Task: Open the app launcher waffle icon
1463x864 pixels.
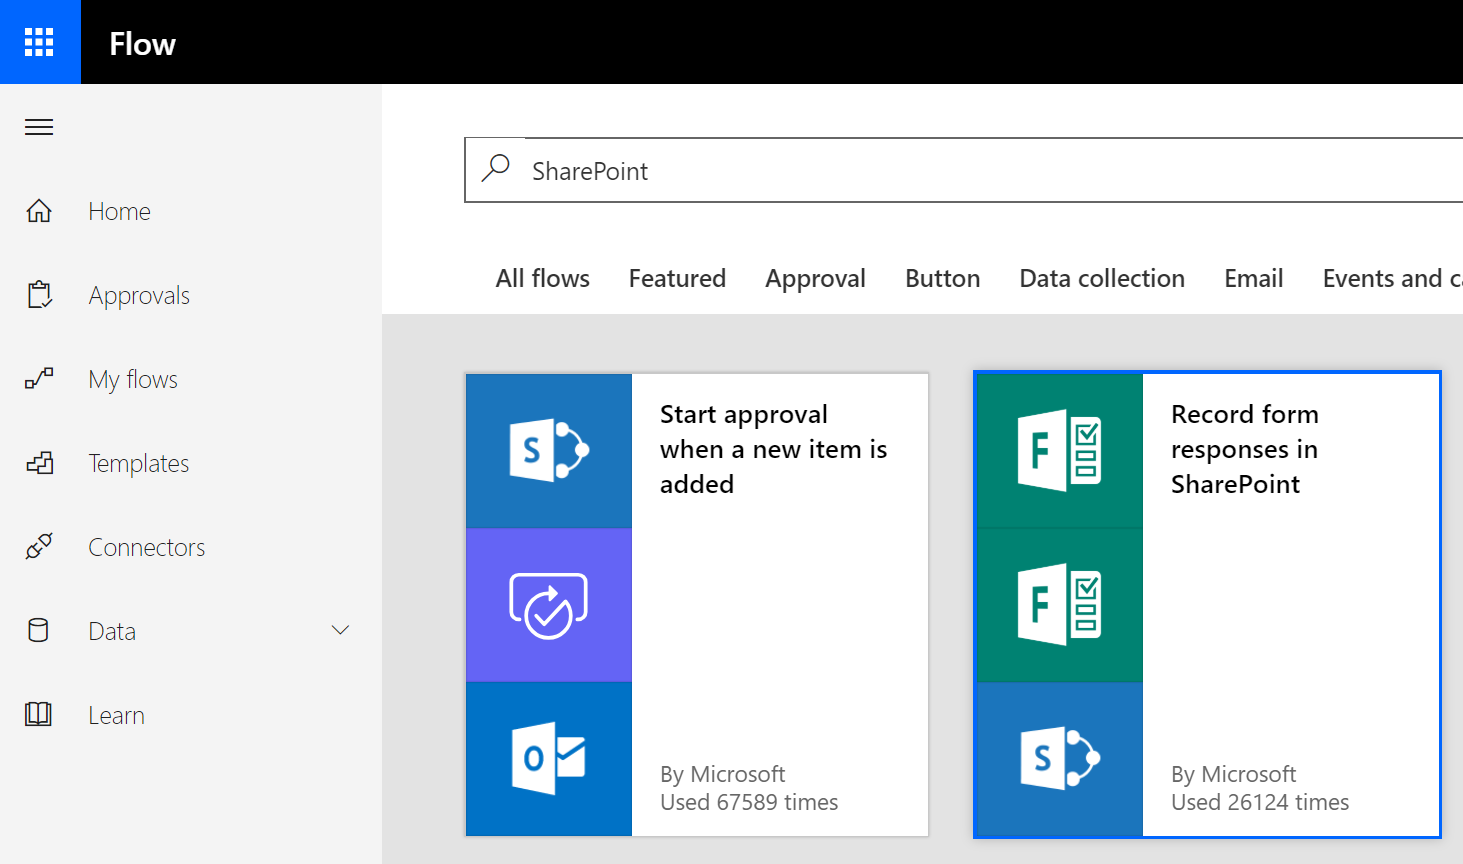Action: pyautogui.click(x=39, y=42)
